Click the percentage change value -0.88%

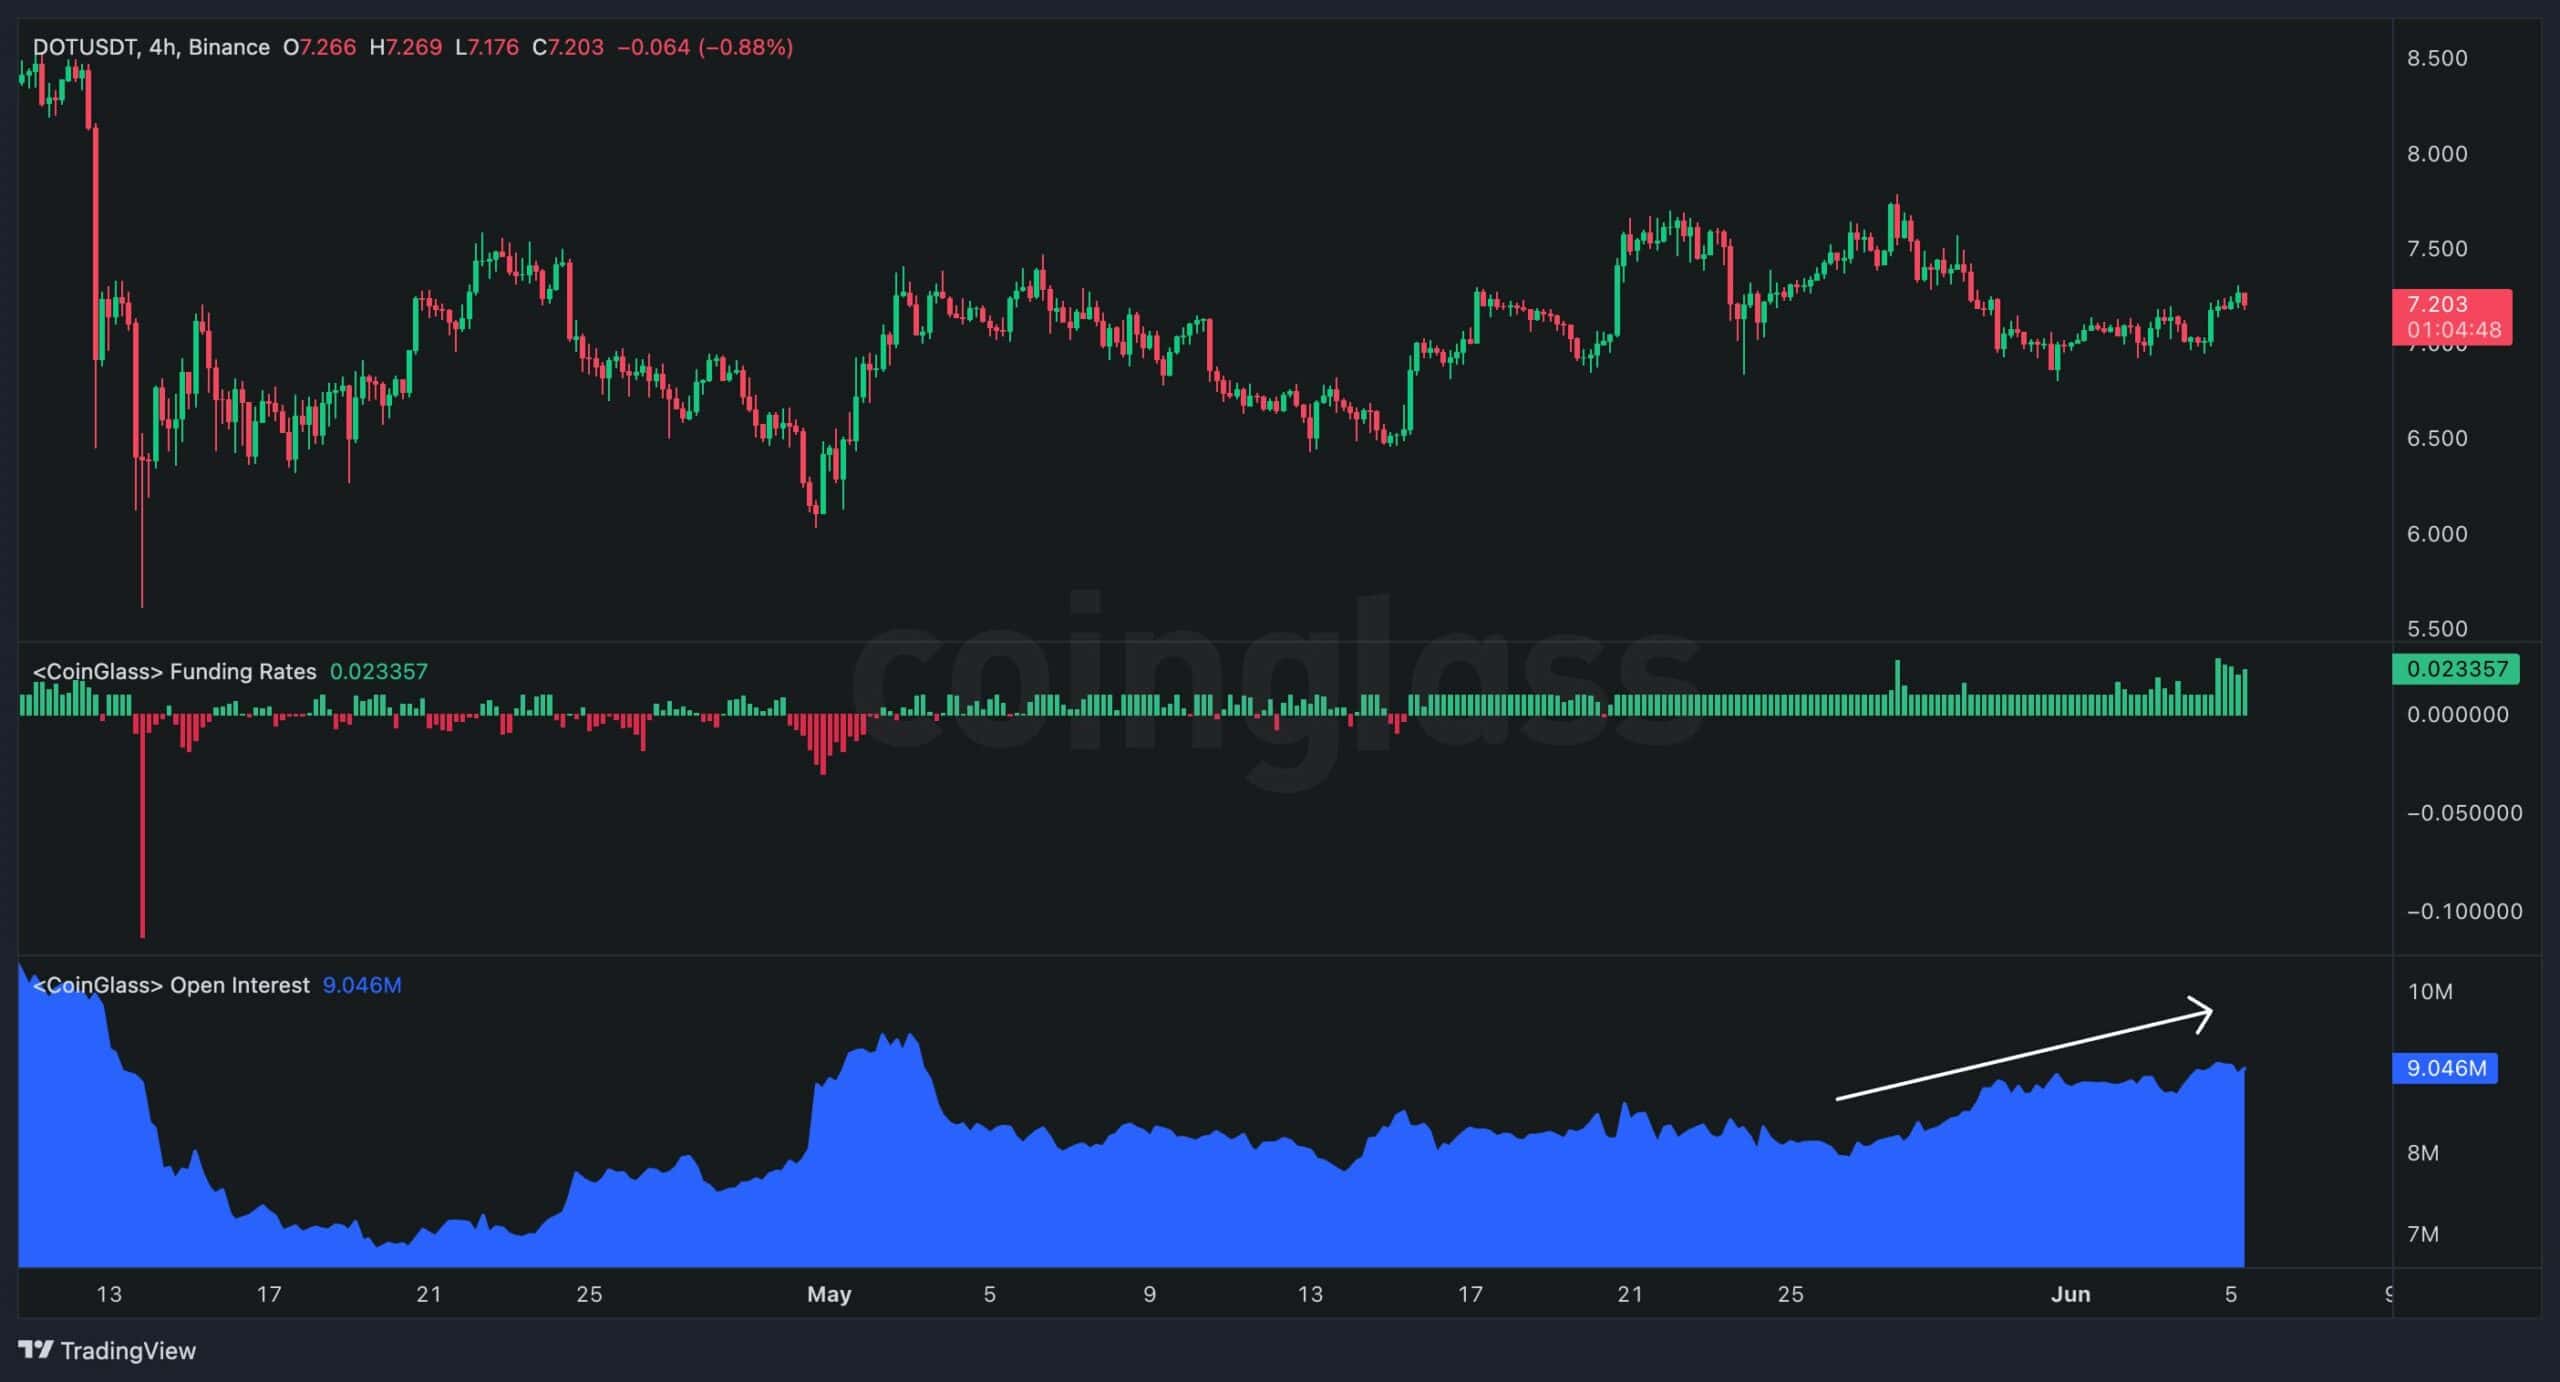pos(742,46)
